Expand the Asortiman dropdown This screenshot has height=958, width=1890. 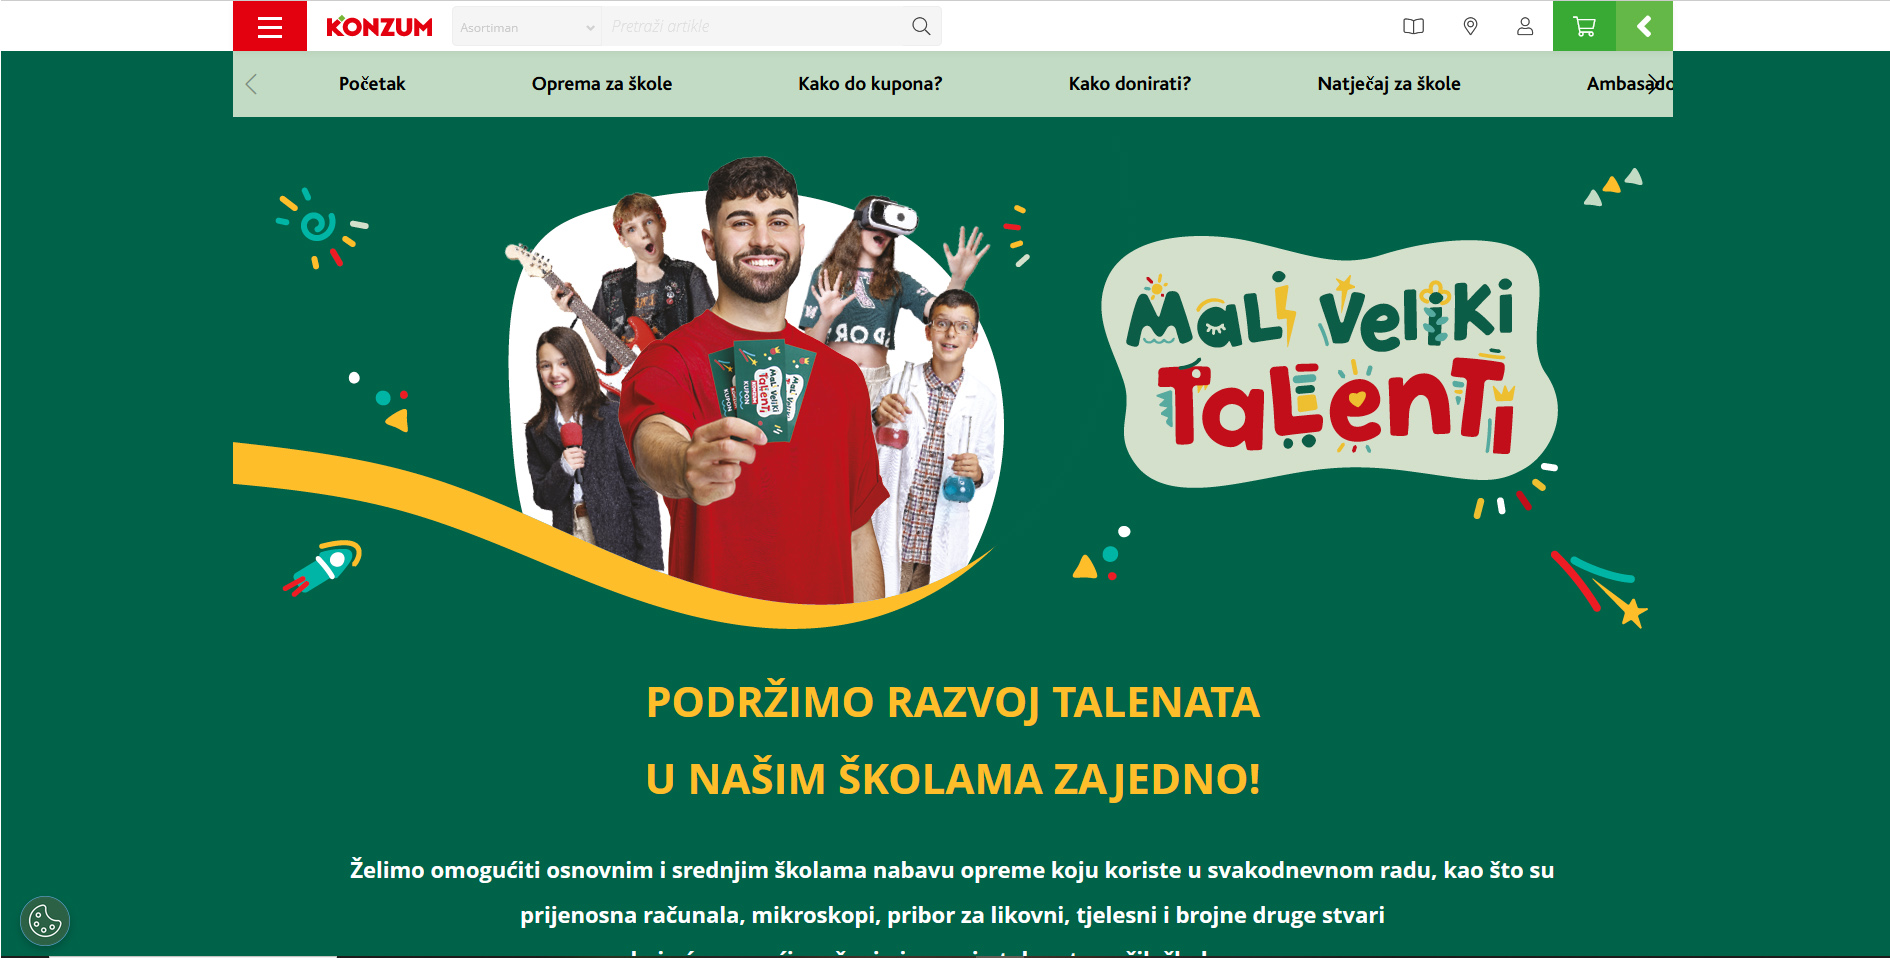click(527, 27)
